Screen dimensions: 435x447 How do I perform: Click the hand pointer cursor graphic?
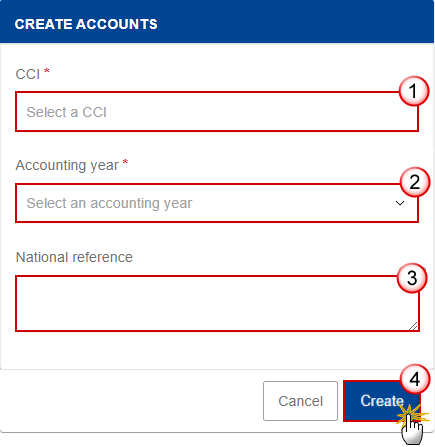tap(412, 428)
